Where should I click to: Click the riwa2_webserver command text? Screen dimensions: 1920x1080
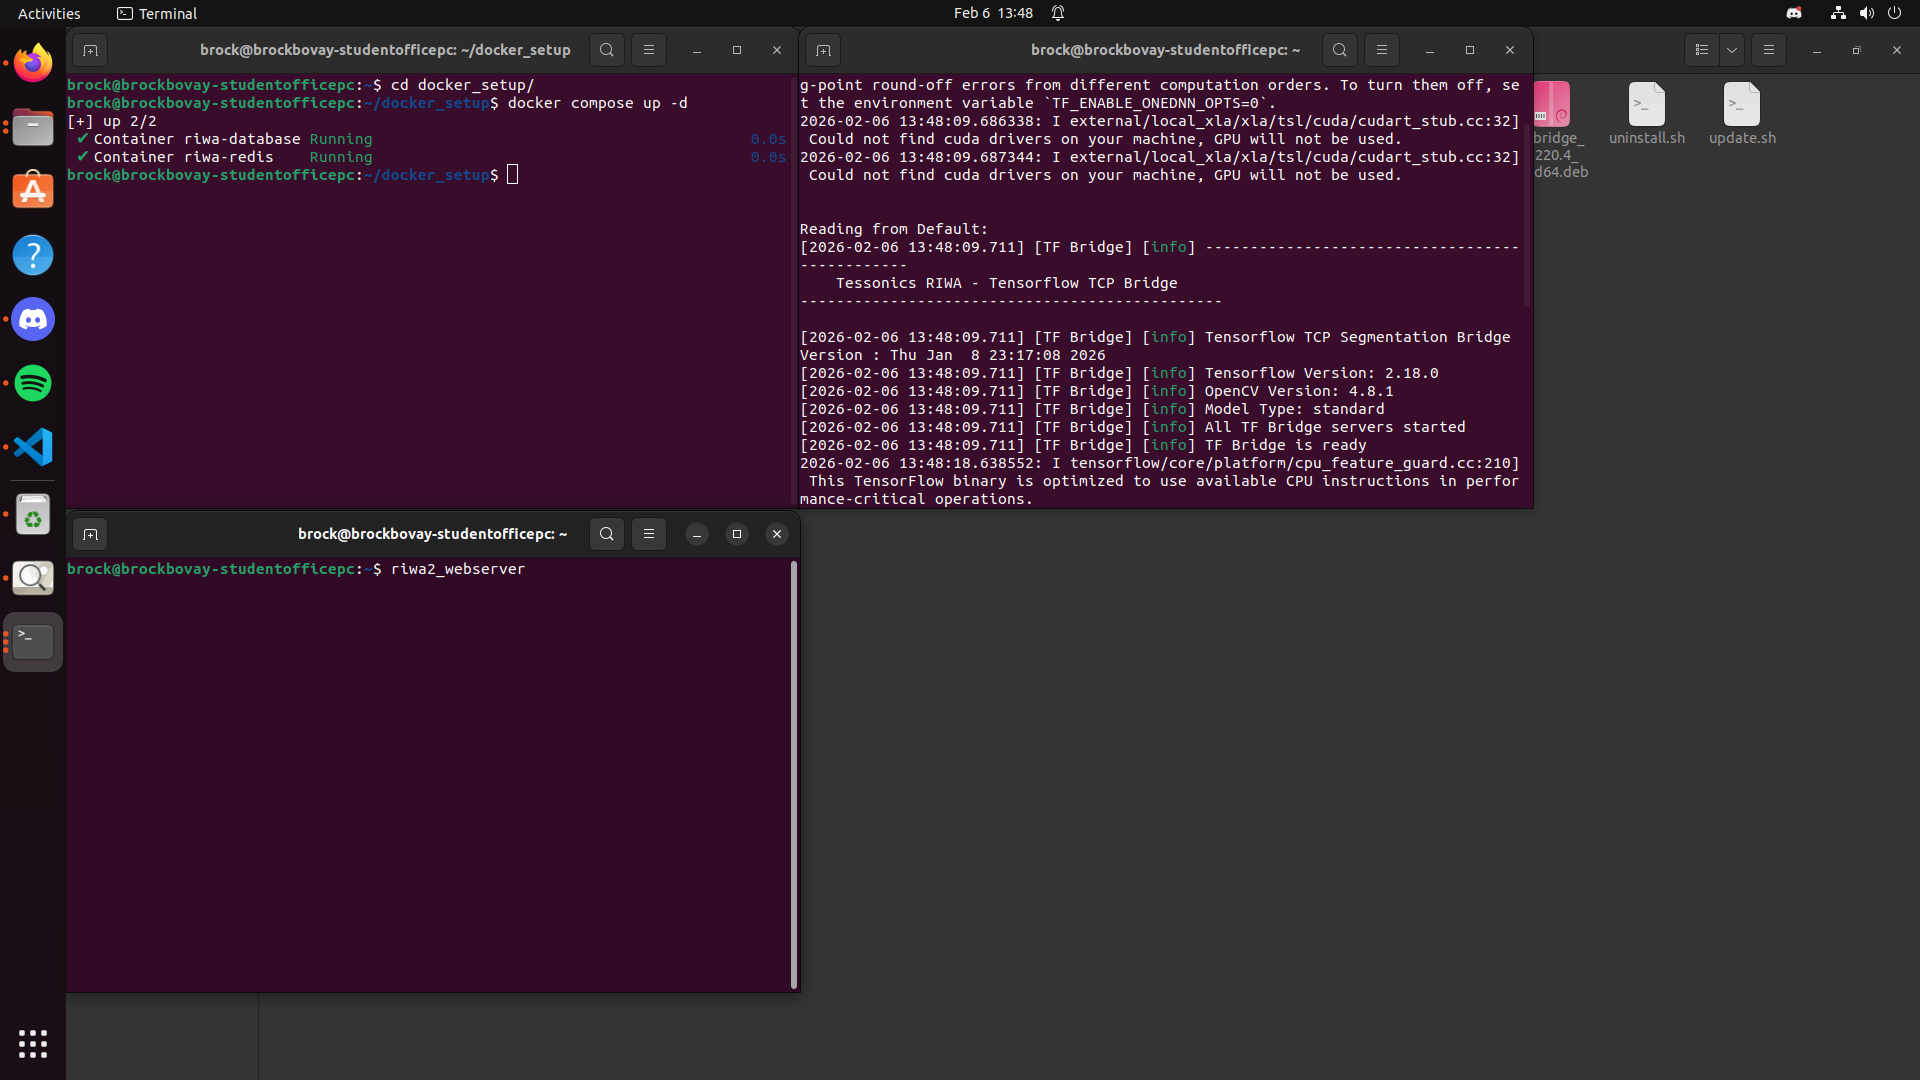click(x=458, y=569)
